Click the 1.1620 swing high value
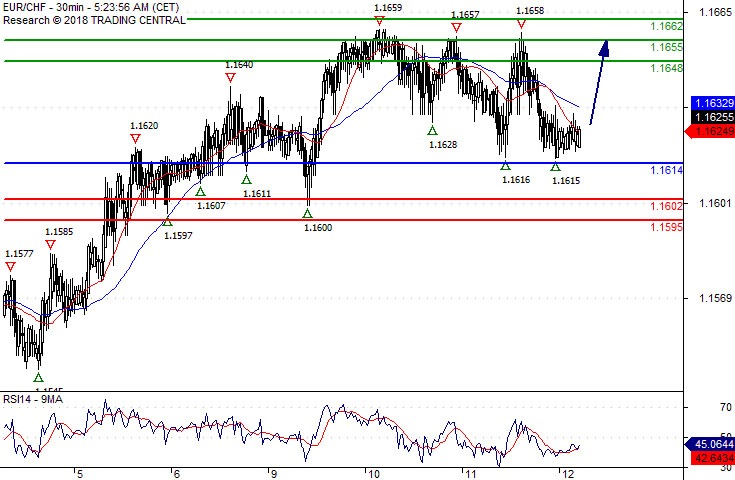 144,126
